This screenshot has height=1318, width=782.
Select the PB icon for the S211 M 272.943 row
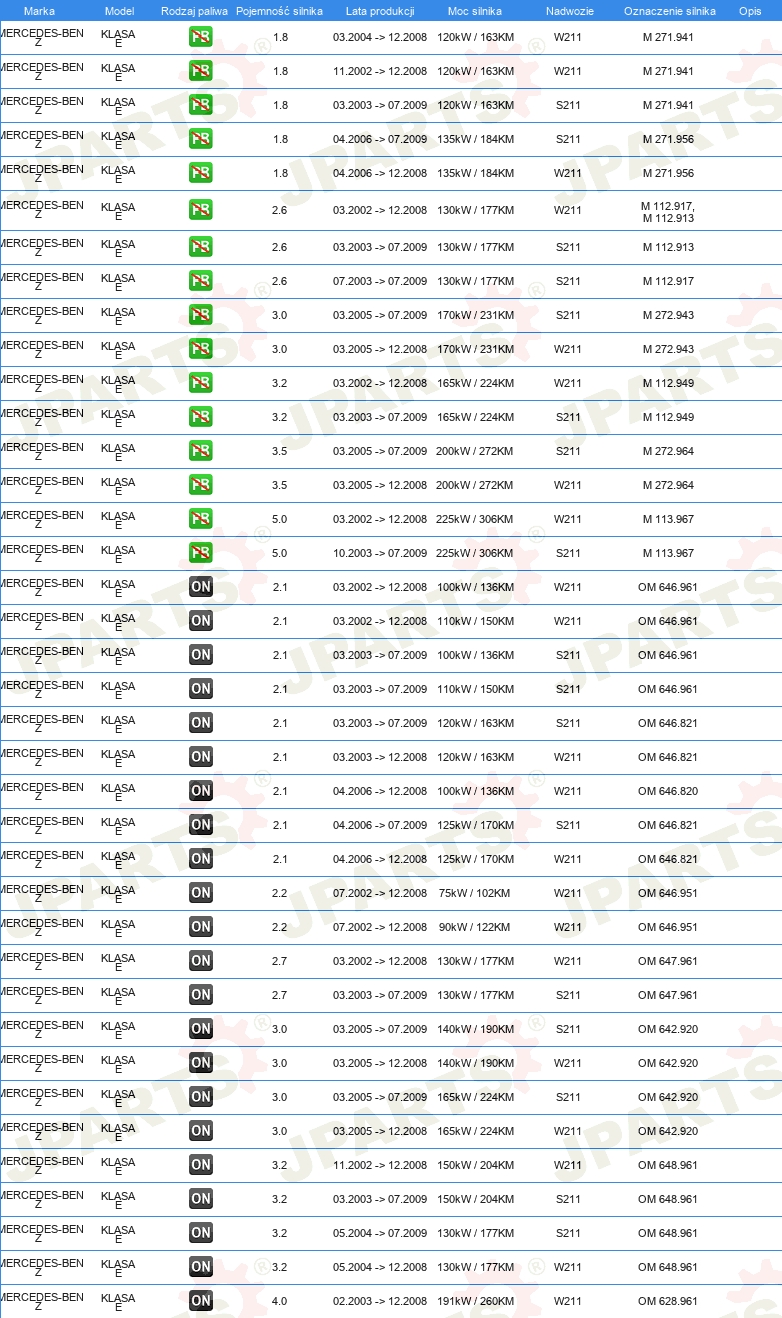200,316
